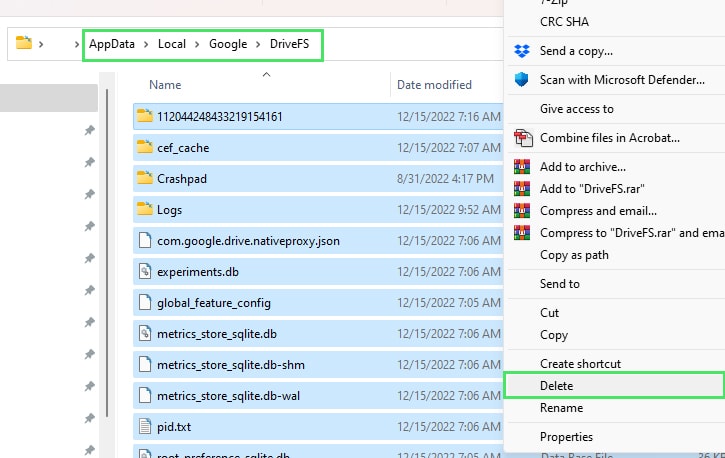725x458 pixels.
Task: Select the file name metrics_store_sqlite.db-wal
Action: pos(228,396)
